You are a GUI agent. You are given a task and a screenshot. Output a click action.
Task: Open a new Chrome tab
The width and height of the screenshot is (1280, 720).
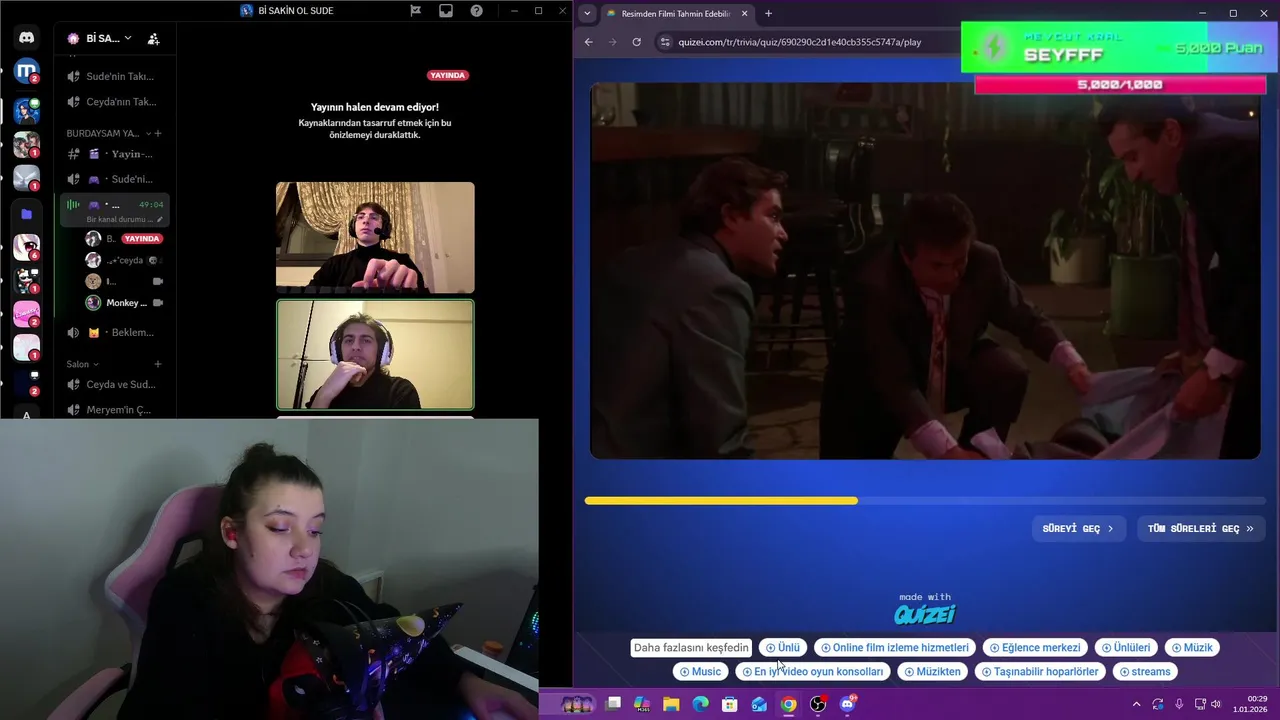(x=768, y=13)
